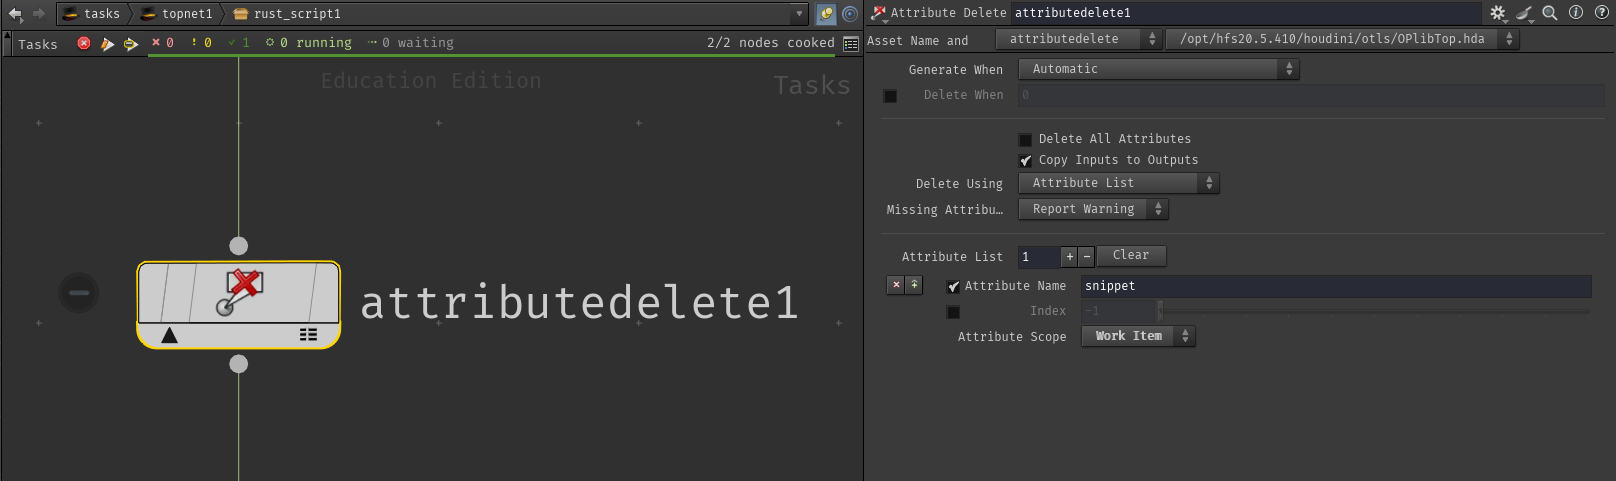
Task: Expand the network path dropdown arrow
Action: [799, 14]
